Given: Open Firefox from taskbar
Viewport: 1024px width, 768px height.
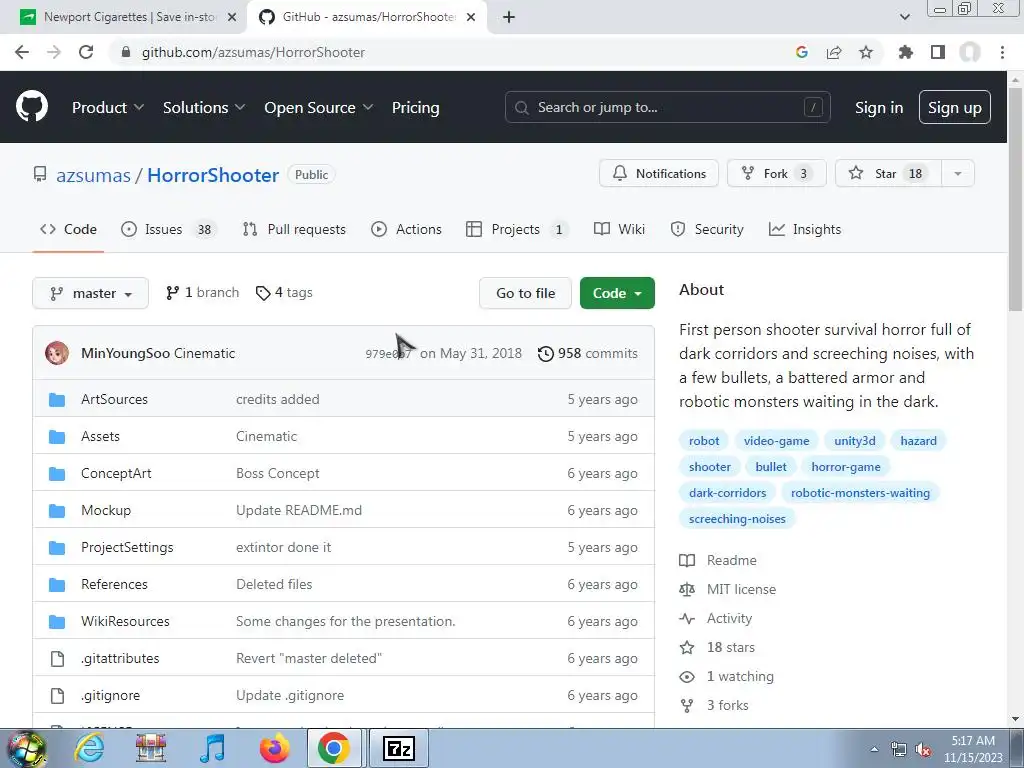Looking at the screenshot, I should (275, 748).
